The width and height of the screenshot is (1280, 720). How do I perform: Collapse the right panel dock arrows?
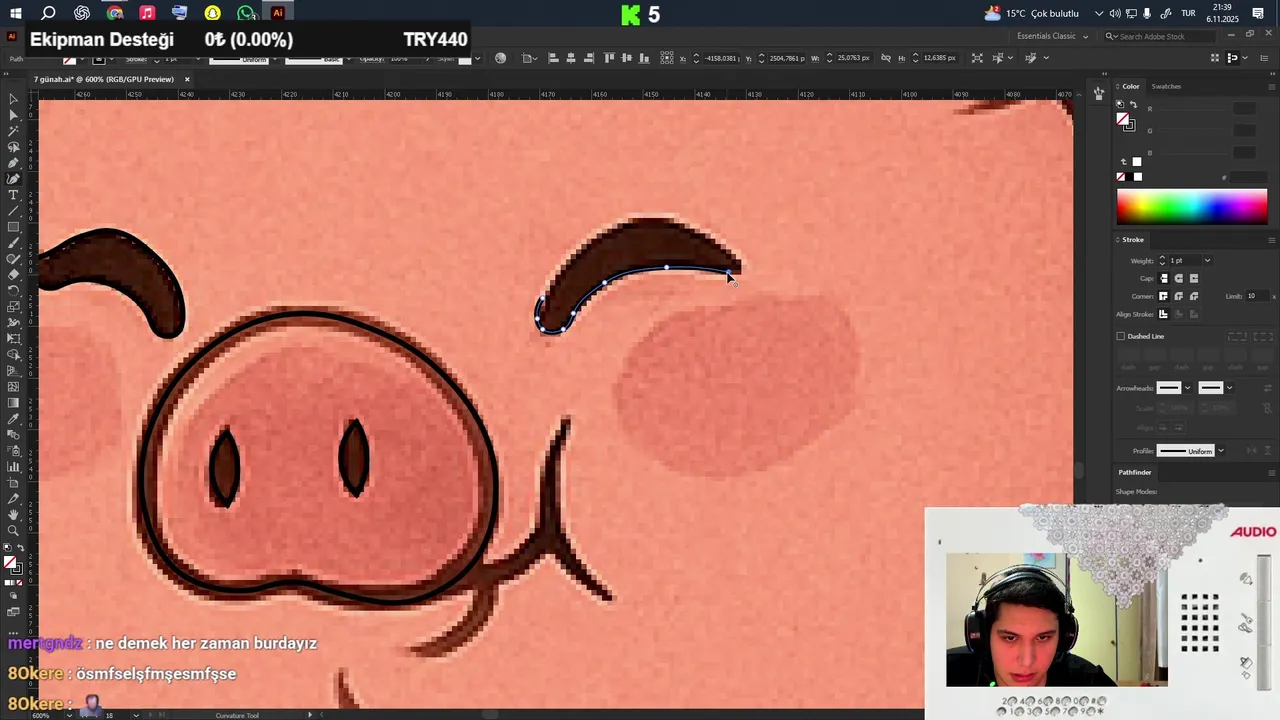click(1271, 75)
